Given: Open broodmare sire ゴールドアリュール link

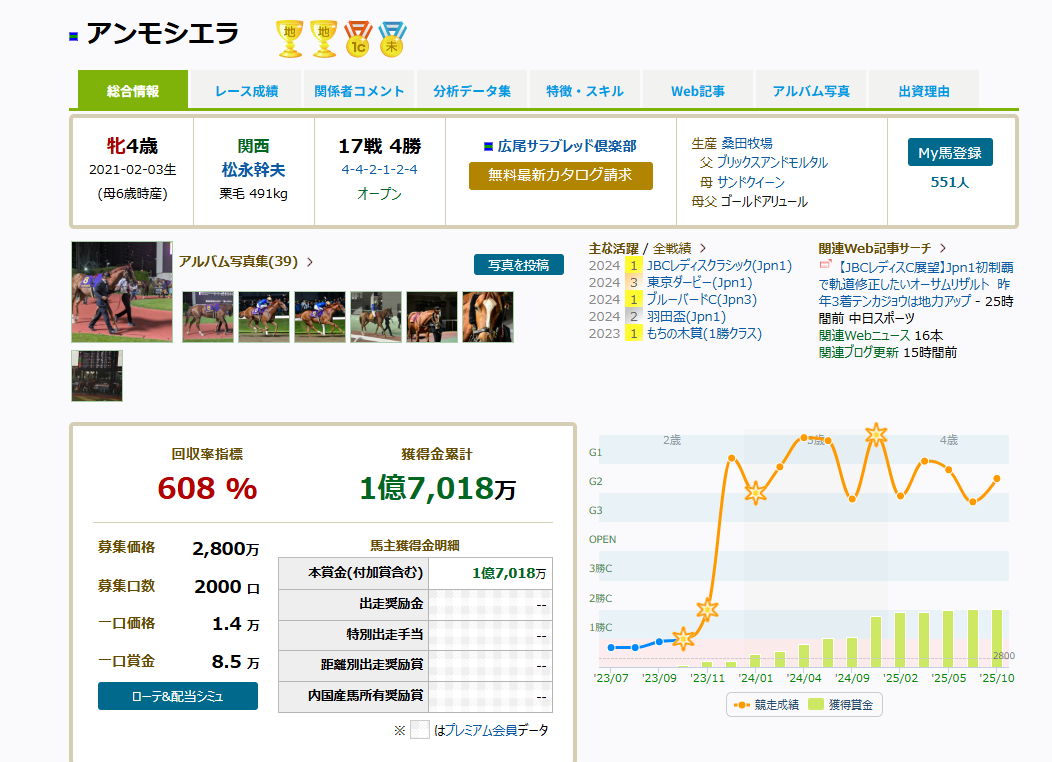Looking at the screenshot, I should coord(764,201).
